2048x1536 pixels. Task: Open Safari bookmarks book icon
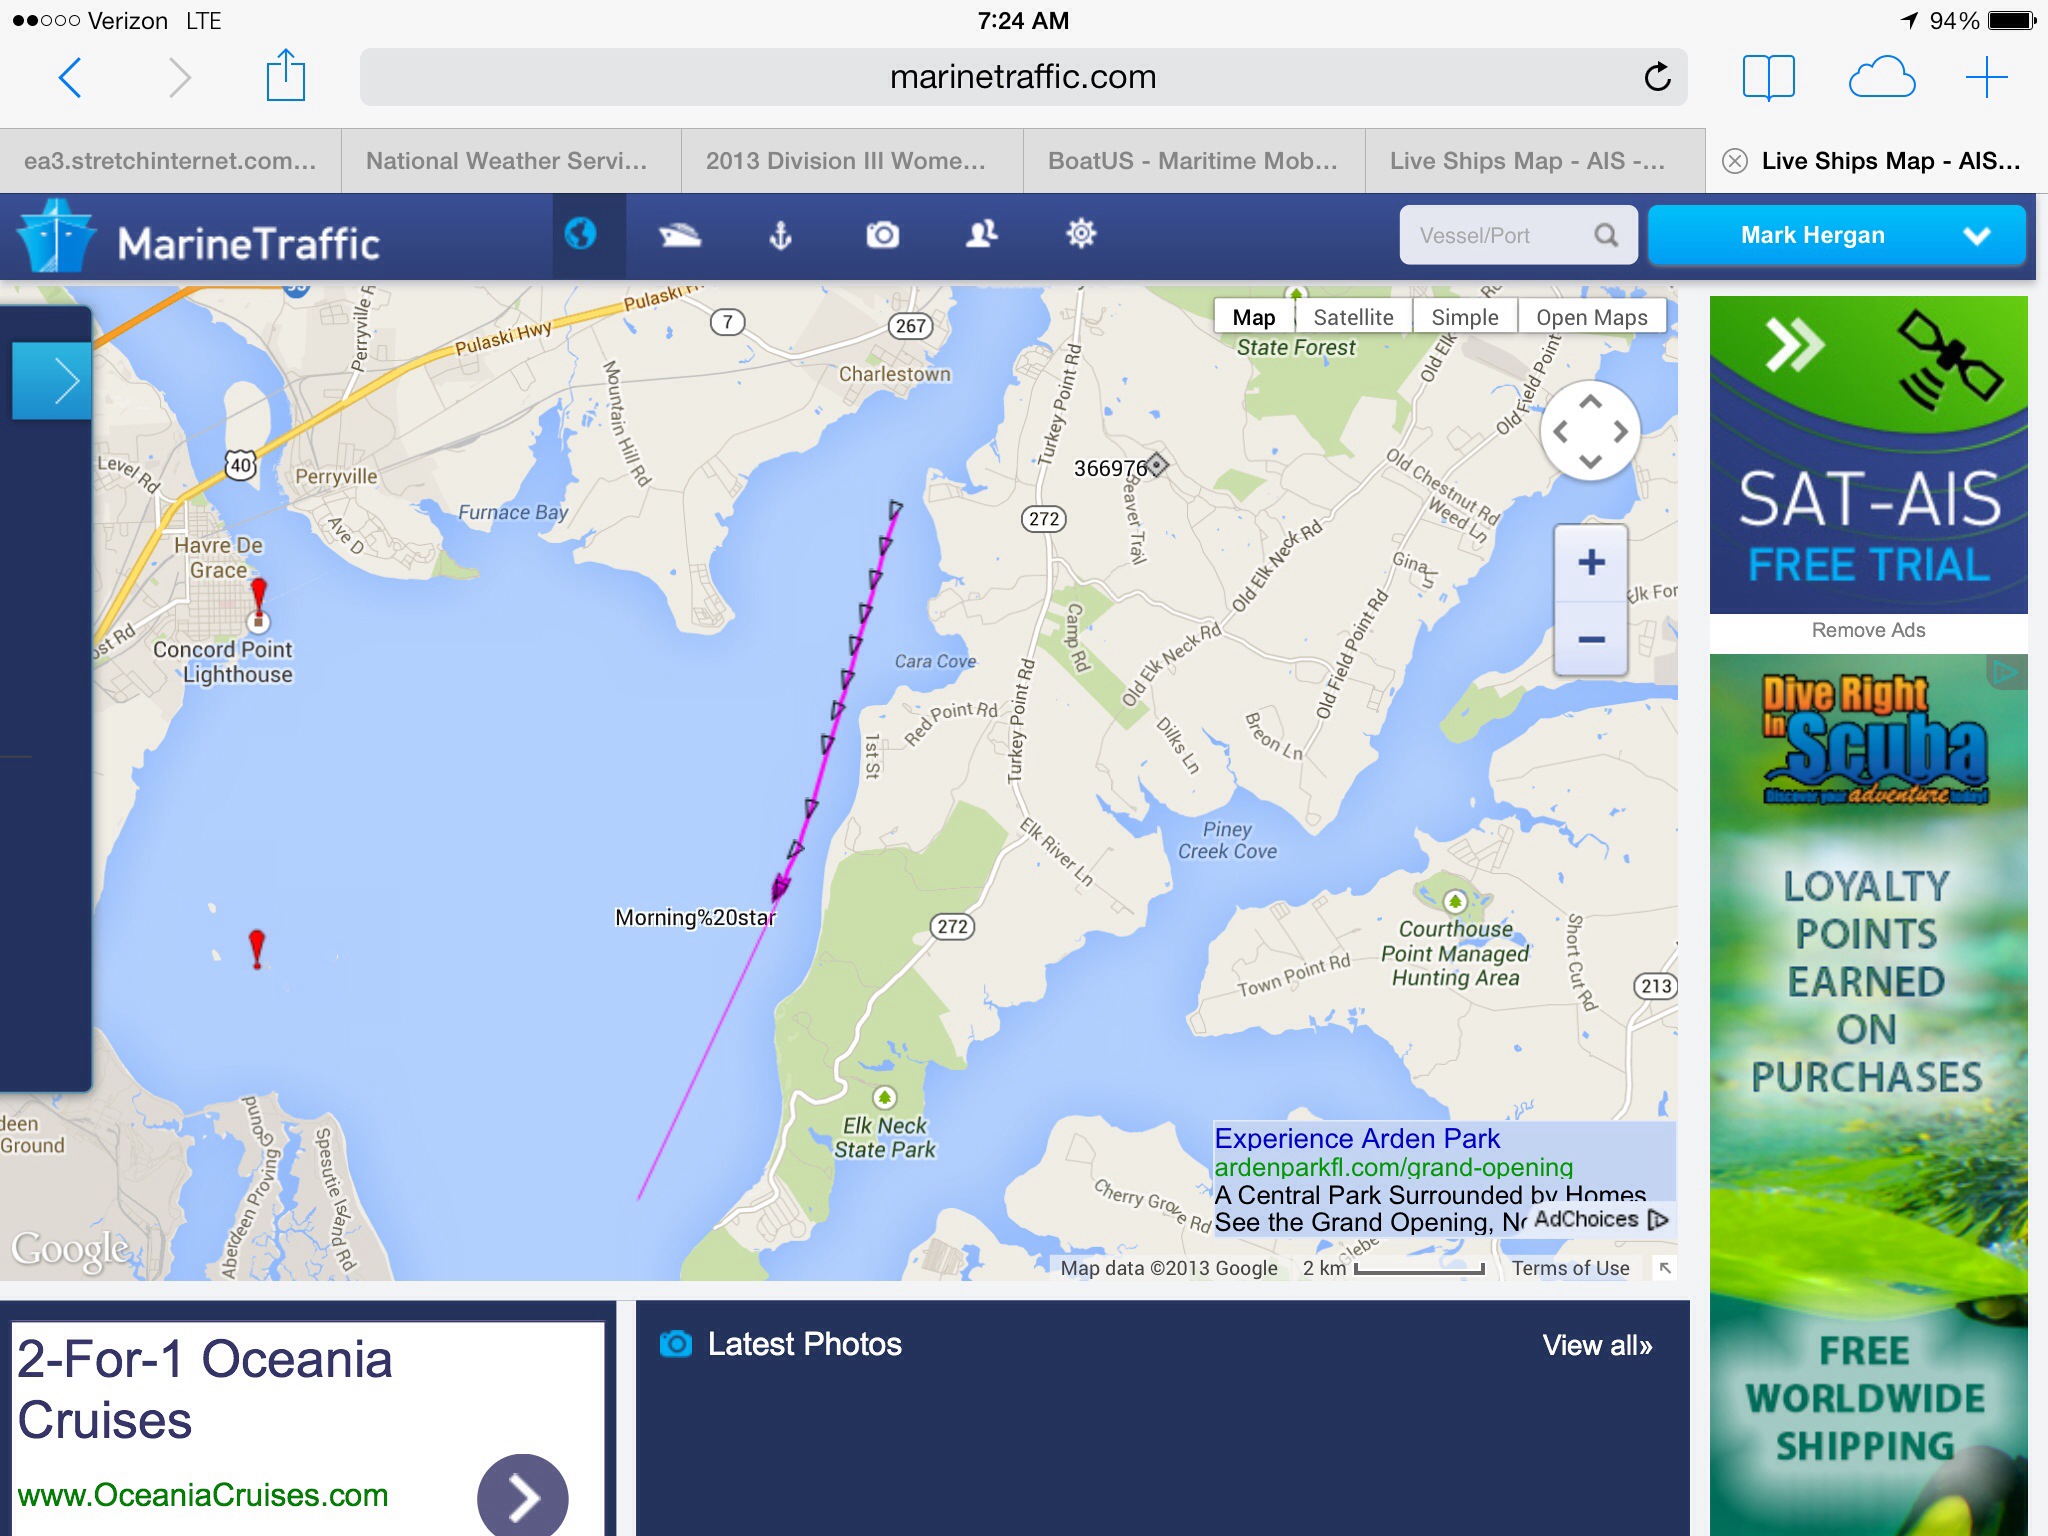1768,77
